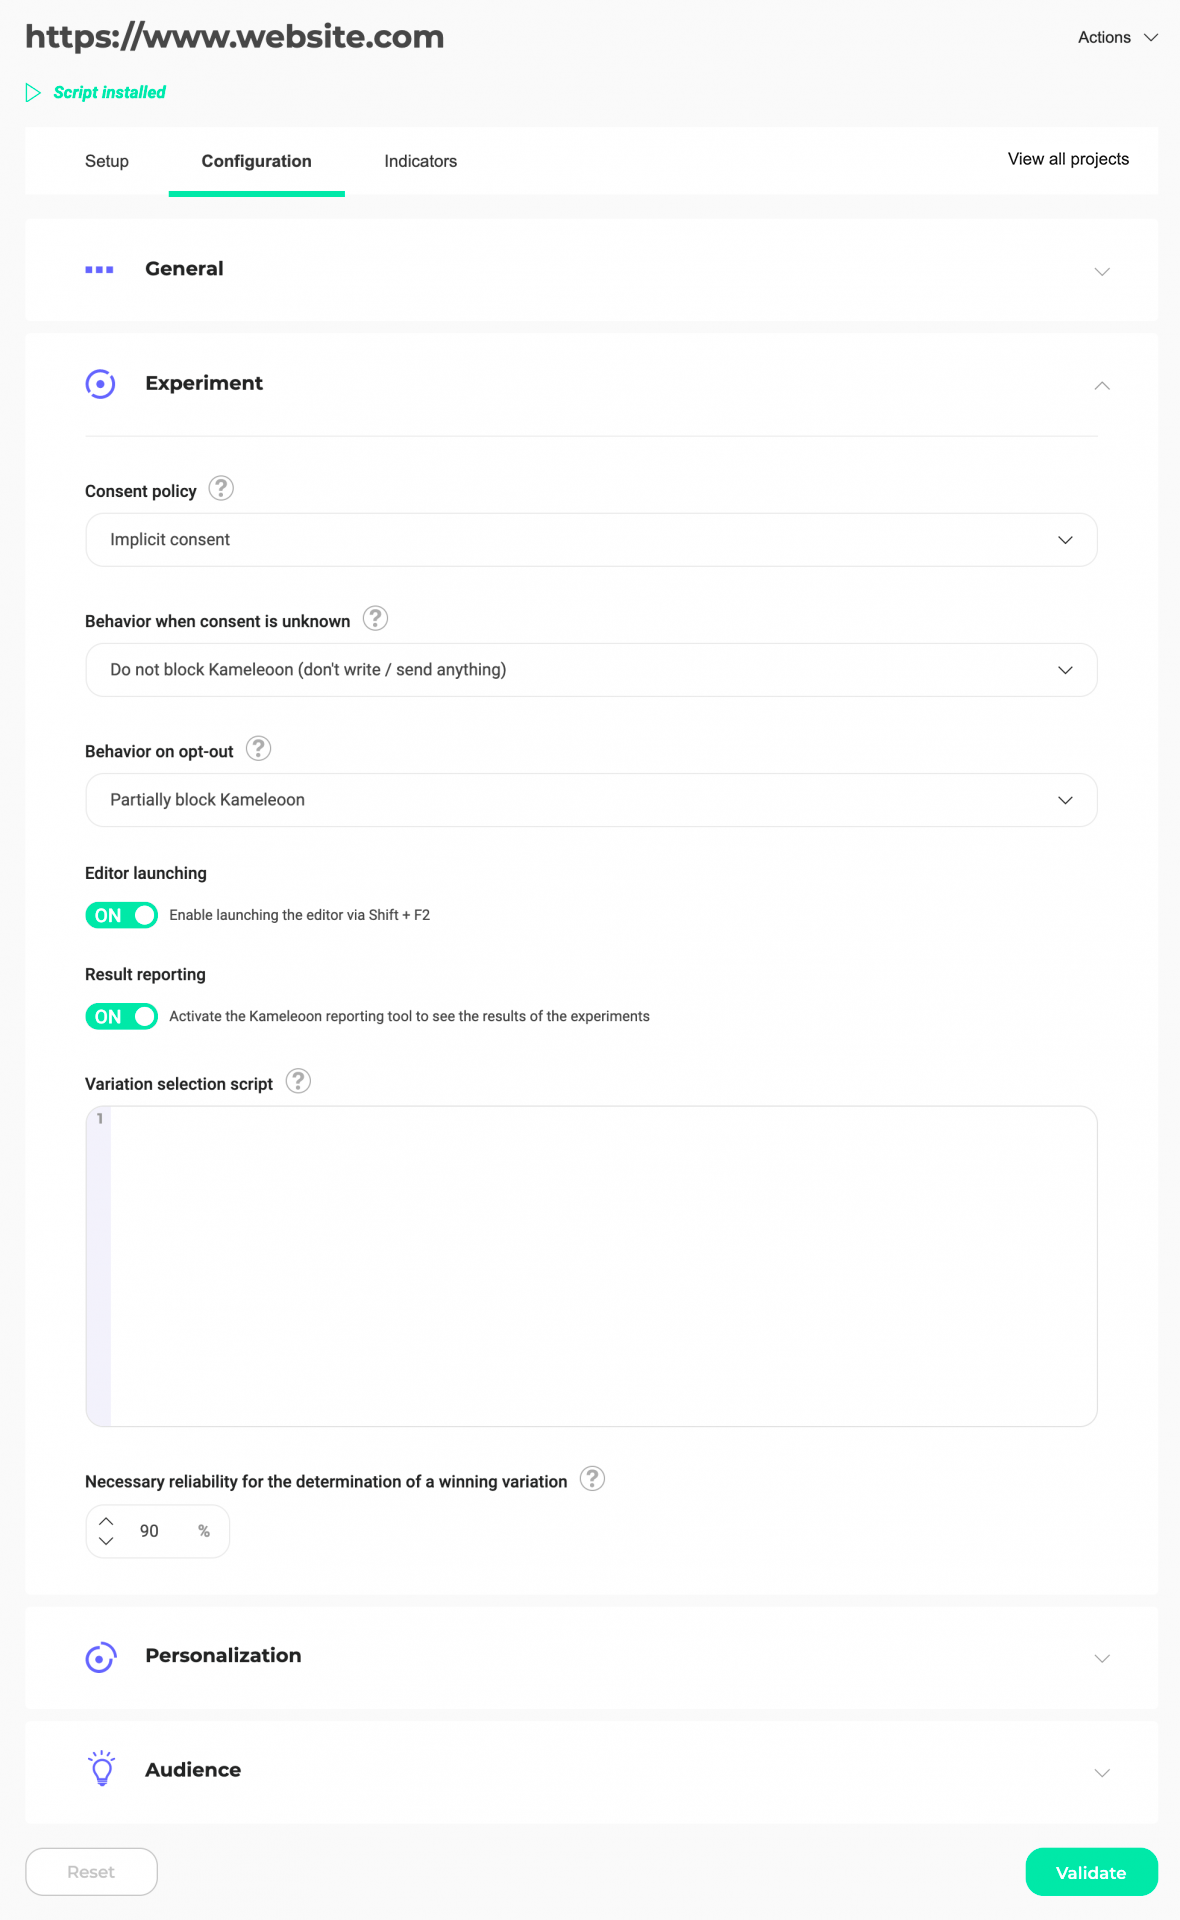Toggle off Editor launching switch

121,915
